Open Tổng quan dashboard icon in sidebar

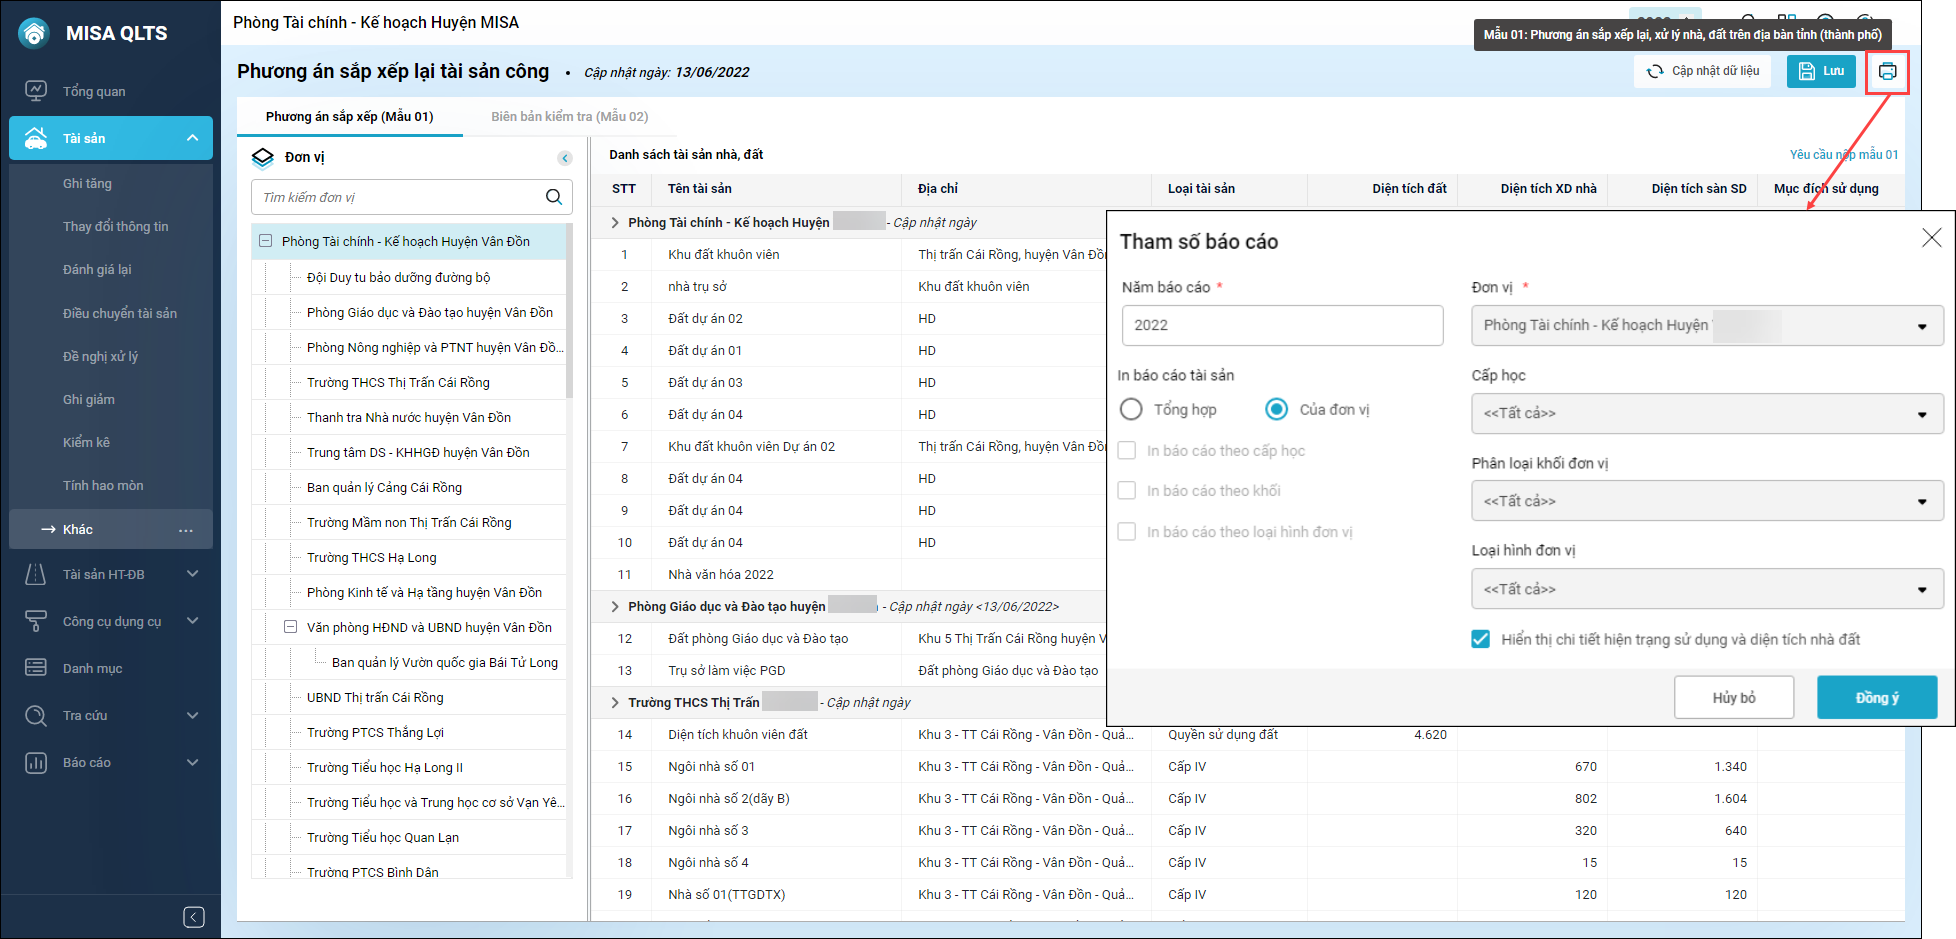pyautogui.click(x=36, y=91)
